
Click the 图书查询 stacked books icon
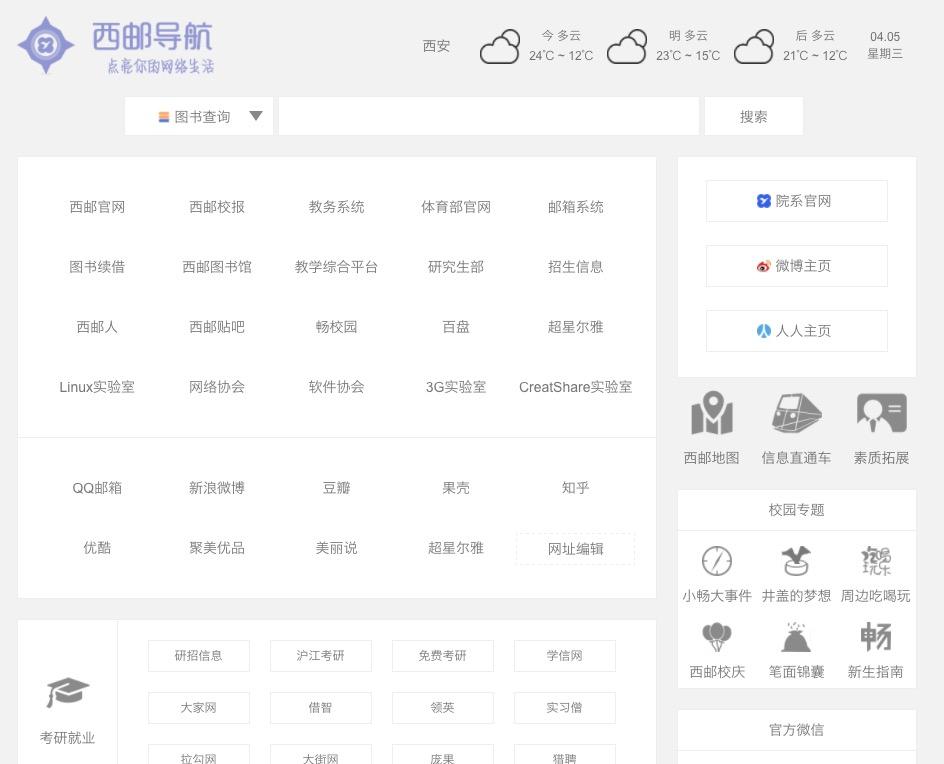coord(164,117)
